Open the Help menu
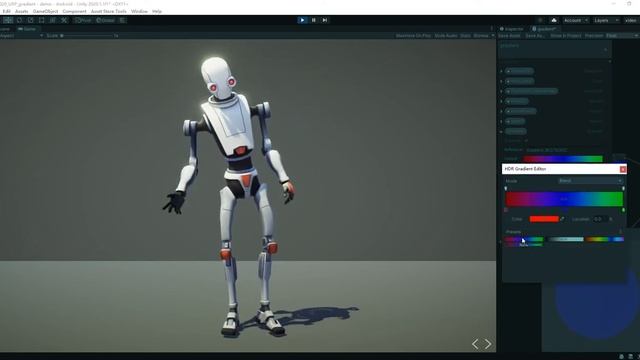640x360 pixels. click(x=157, y=11)
